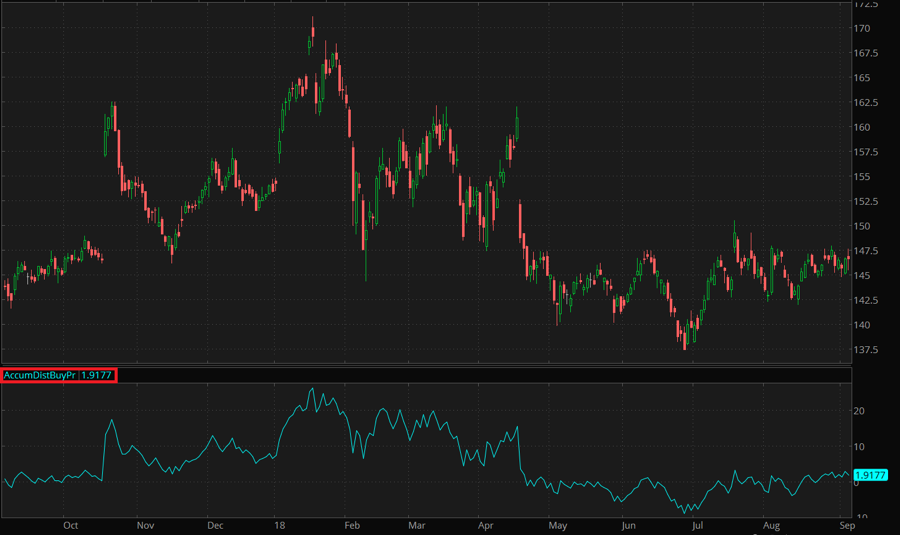Click the AccumDistBuyPr study label
This screenshot has height=535, width=900.
click(41, 375)
